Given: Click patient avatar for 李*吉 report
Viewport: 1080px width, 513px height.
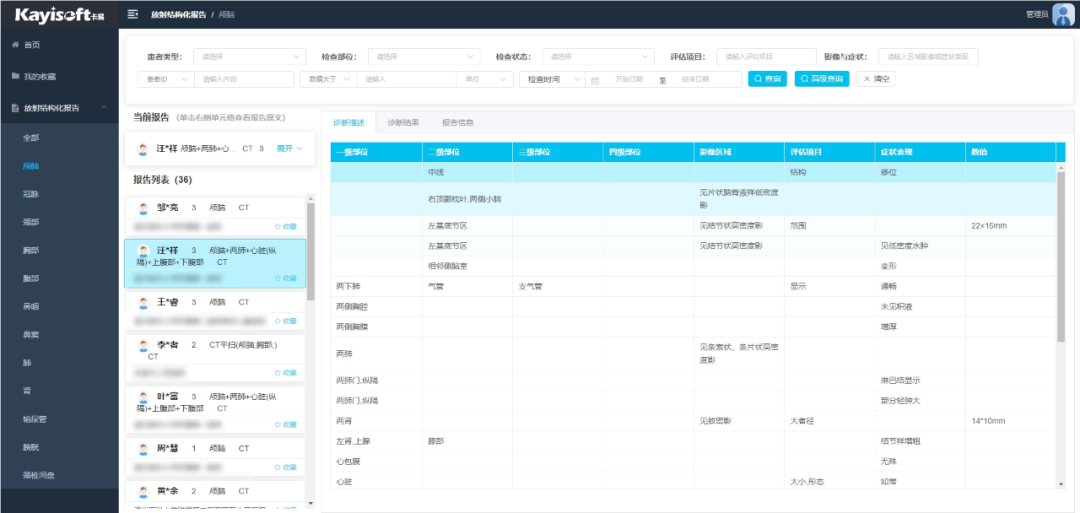Looking at the screenshot, I should [143, 345].
